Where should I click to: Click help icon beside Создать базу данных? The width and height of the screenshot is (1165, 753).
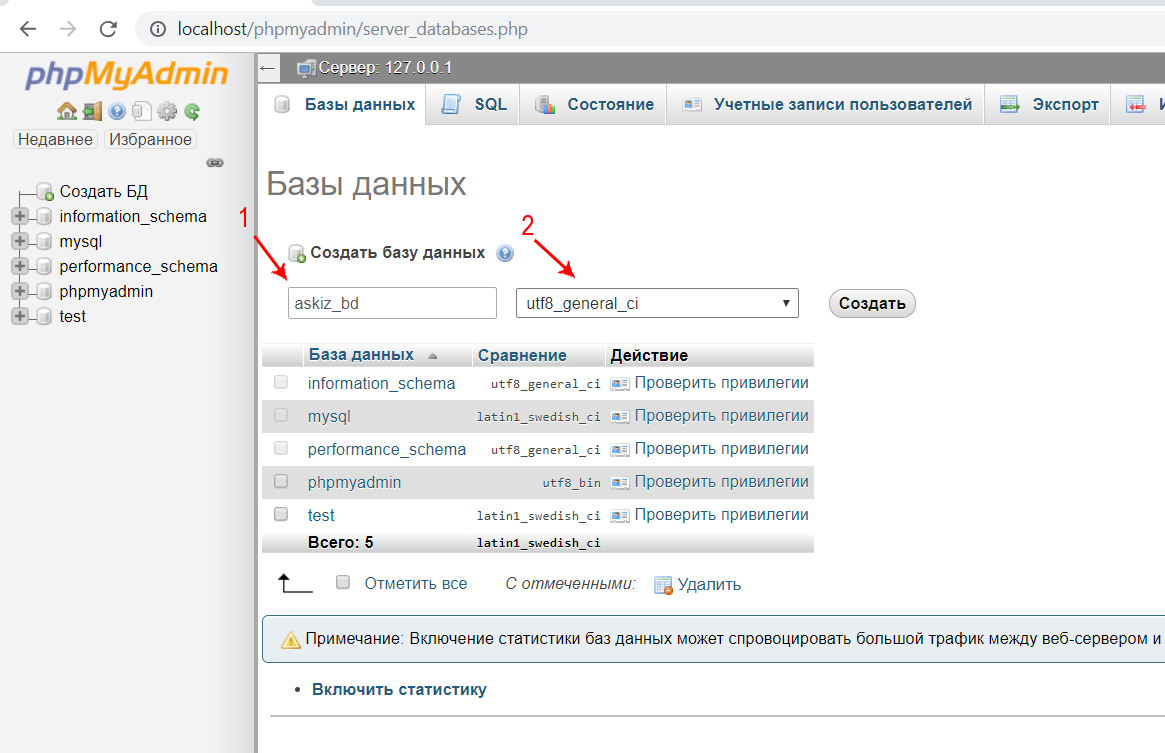505,254
